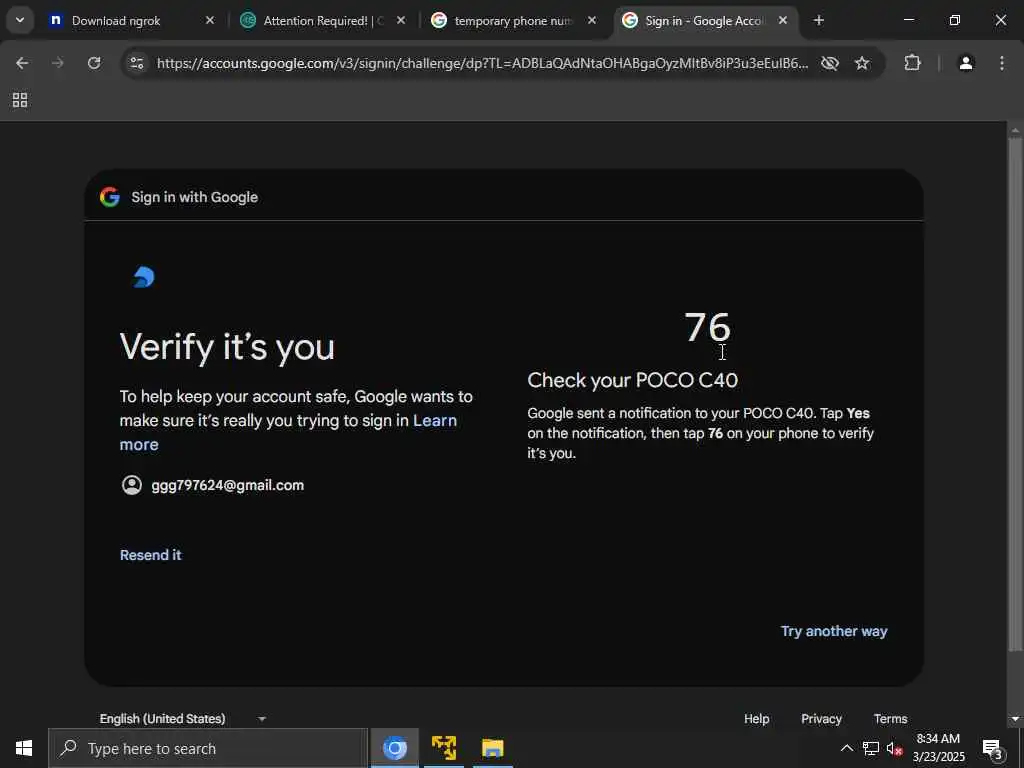Open the clock showing 8:34 AM
The image size is (1024, 768).
coord(938,748)
